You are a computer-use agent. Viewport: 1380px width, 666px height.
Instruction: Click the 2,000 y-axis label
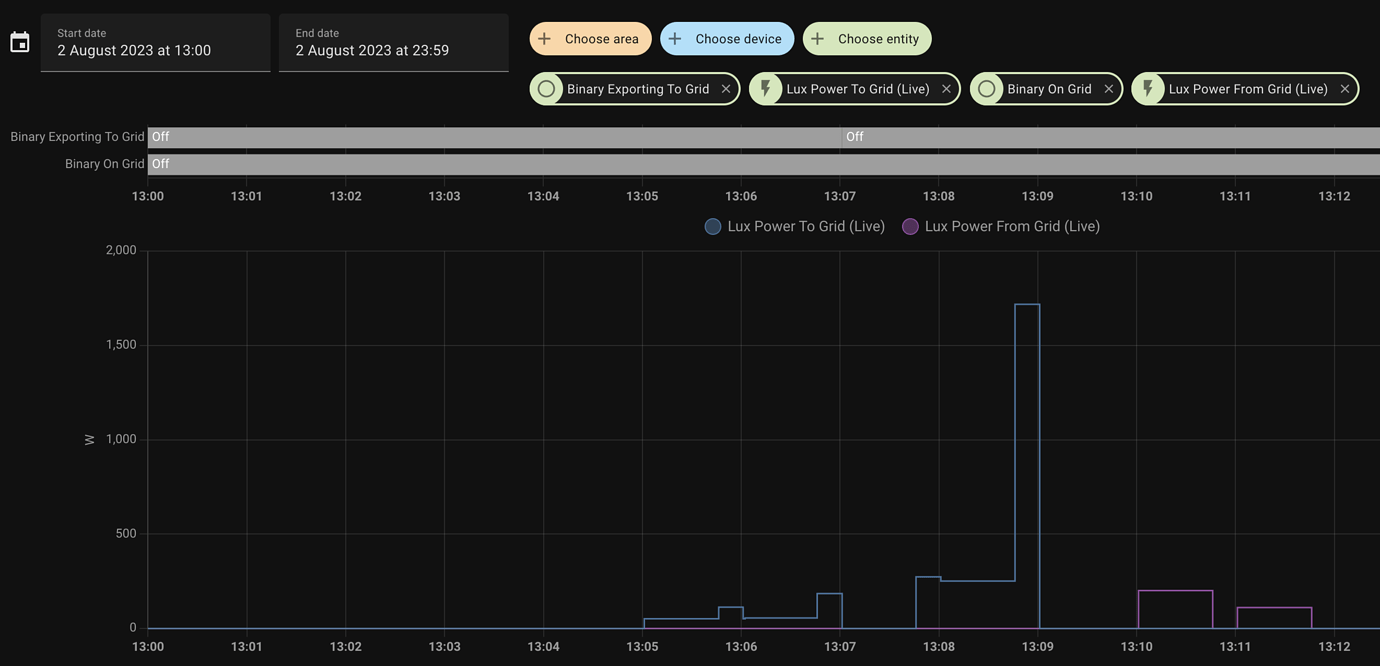pos(121,250)
